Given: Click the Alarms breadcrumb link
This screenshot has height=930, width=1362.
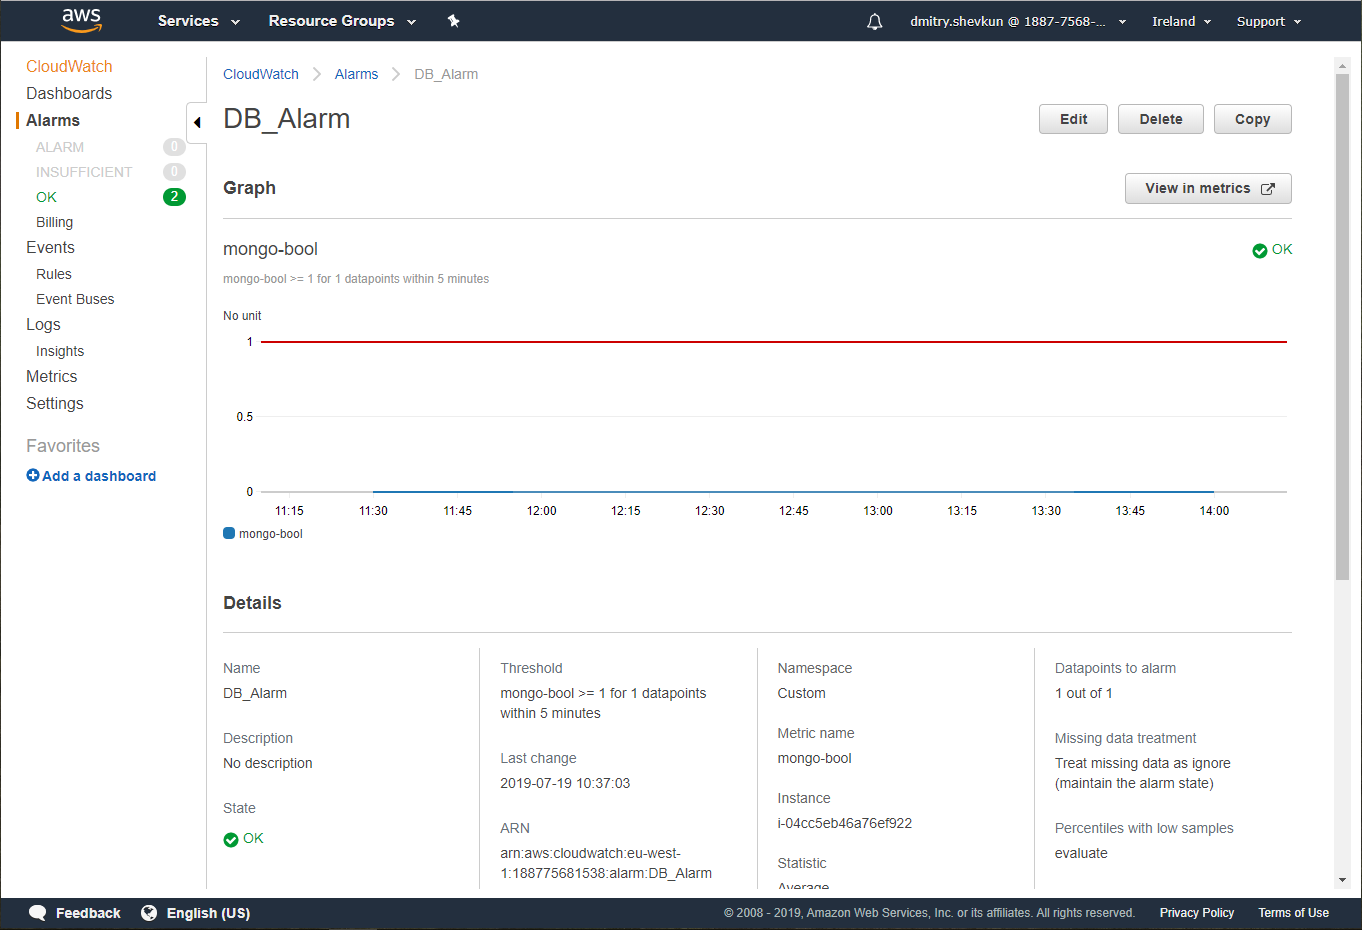Looking at the screenshot, I should click(356, 74).
